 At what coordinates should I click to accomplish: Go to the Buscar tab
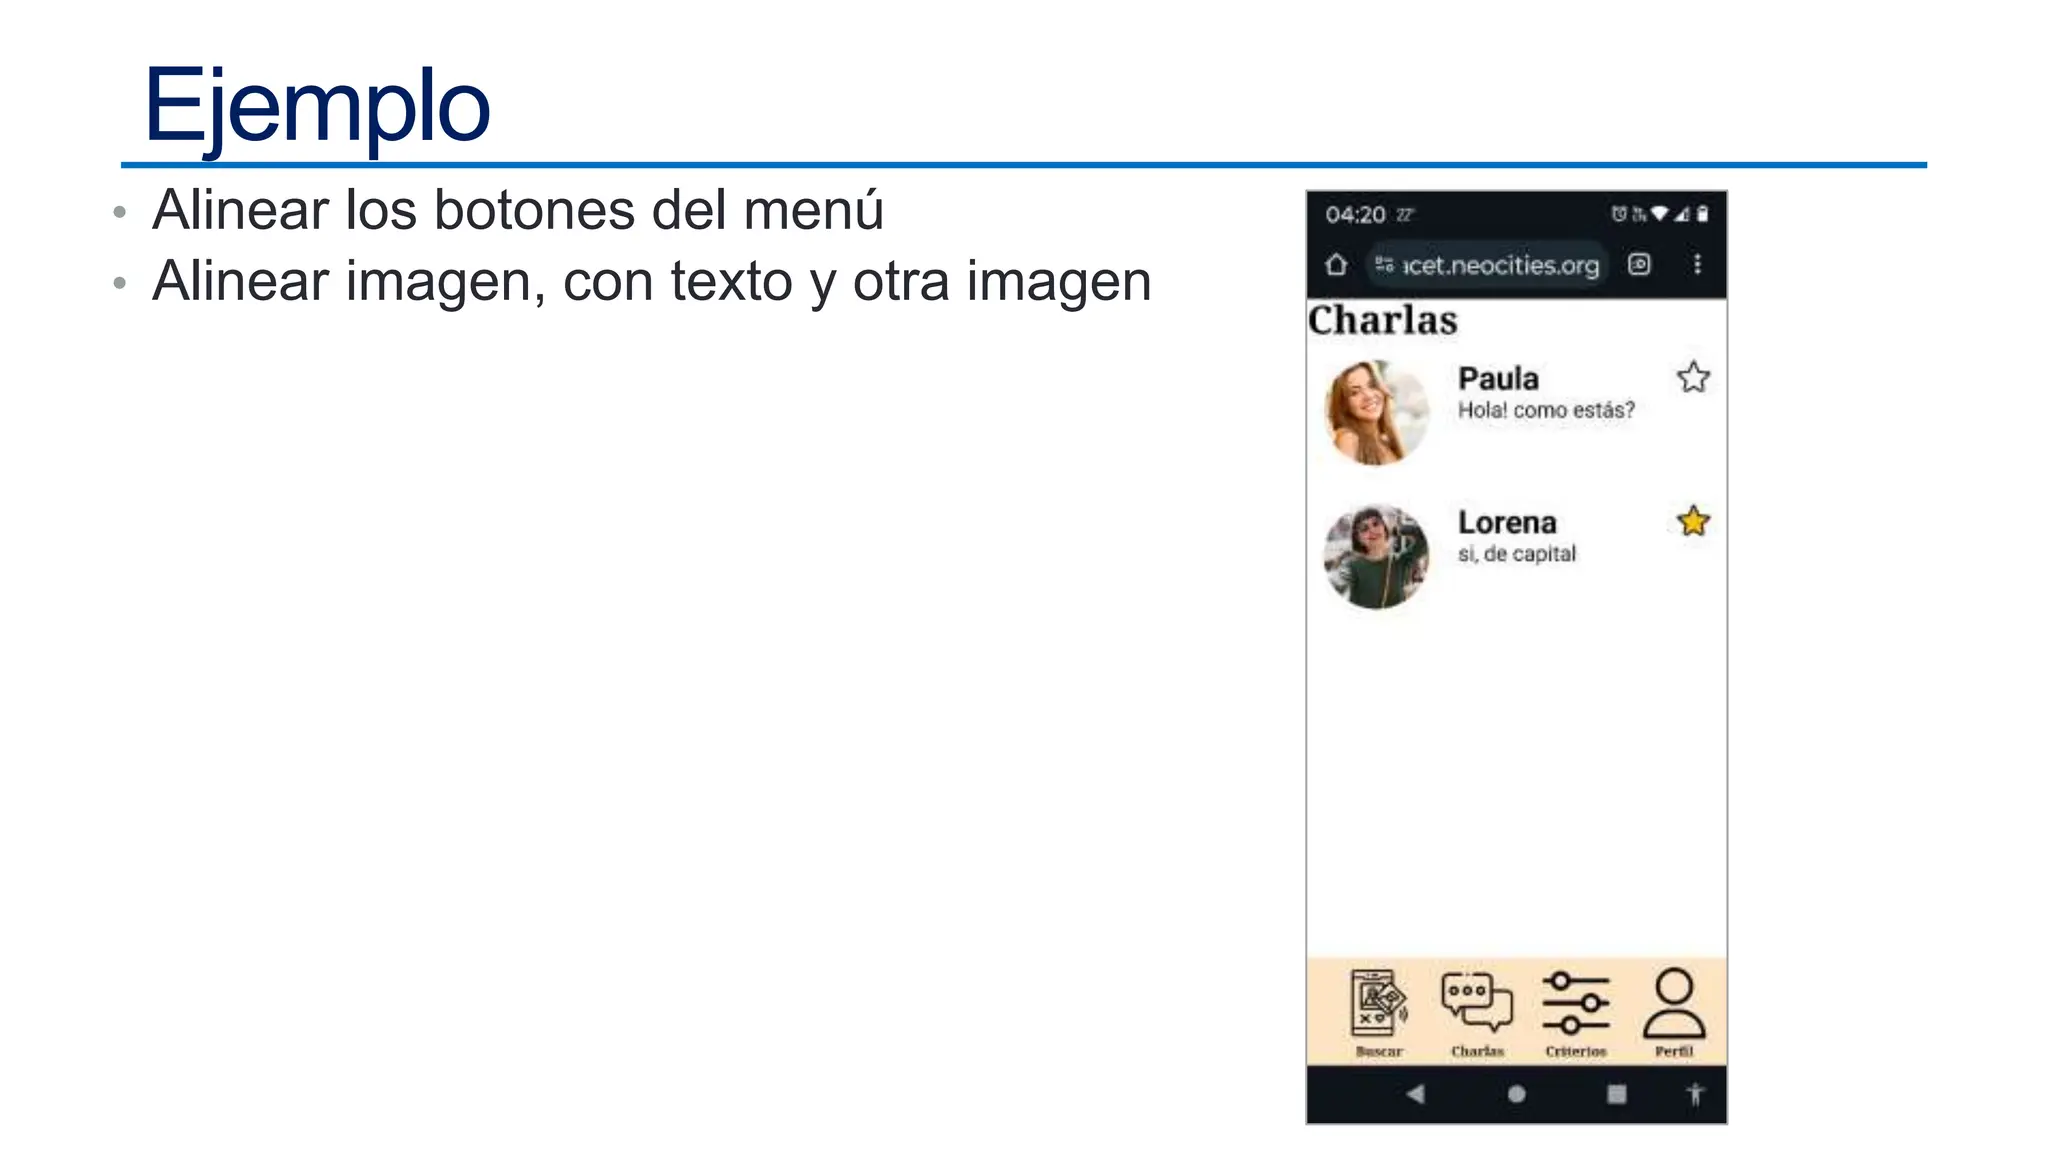point(1379,1013)
